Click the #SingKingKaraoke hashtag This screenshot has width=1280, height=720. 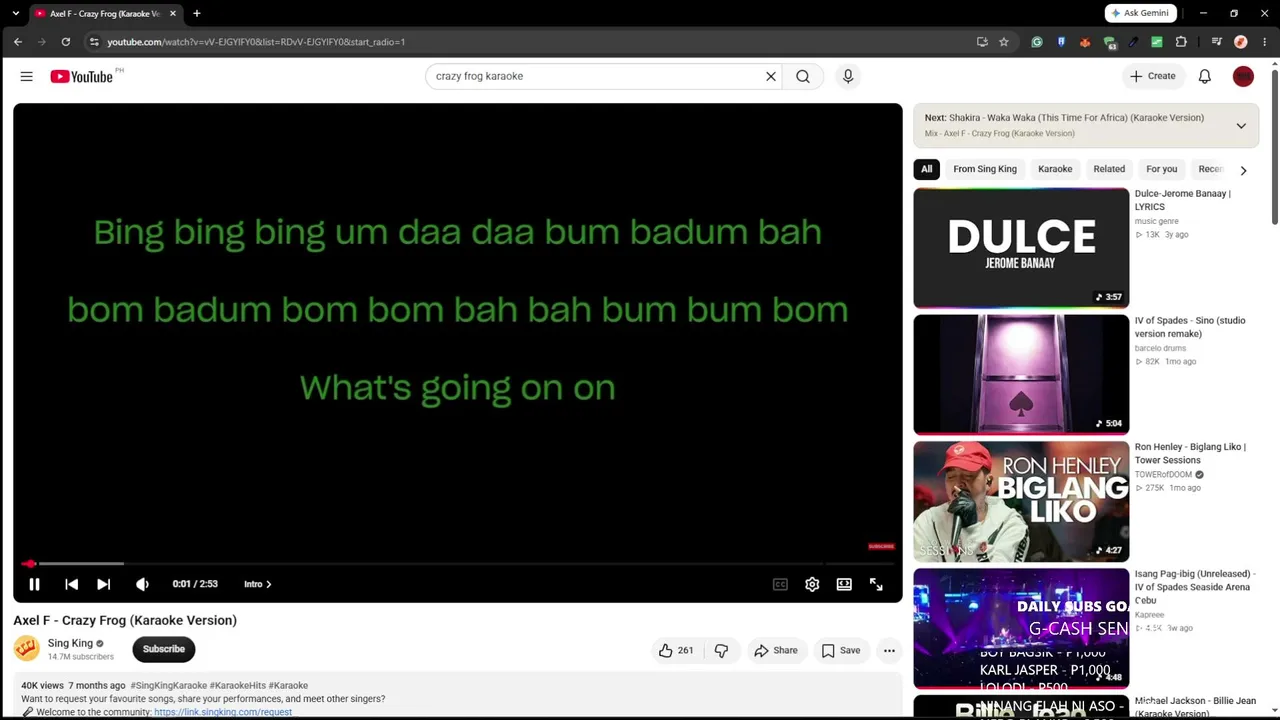[x=168, y=686]
